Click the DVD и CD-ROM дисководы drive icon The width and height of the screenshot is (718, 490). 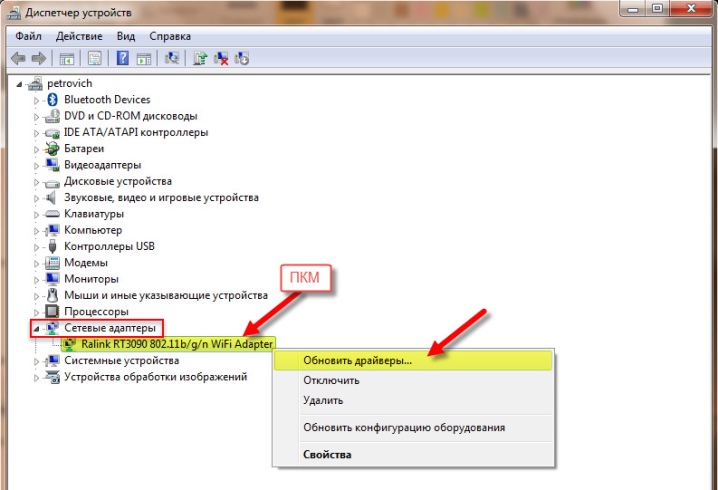pyautogui.click(x=52, y=116)
